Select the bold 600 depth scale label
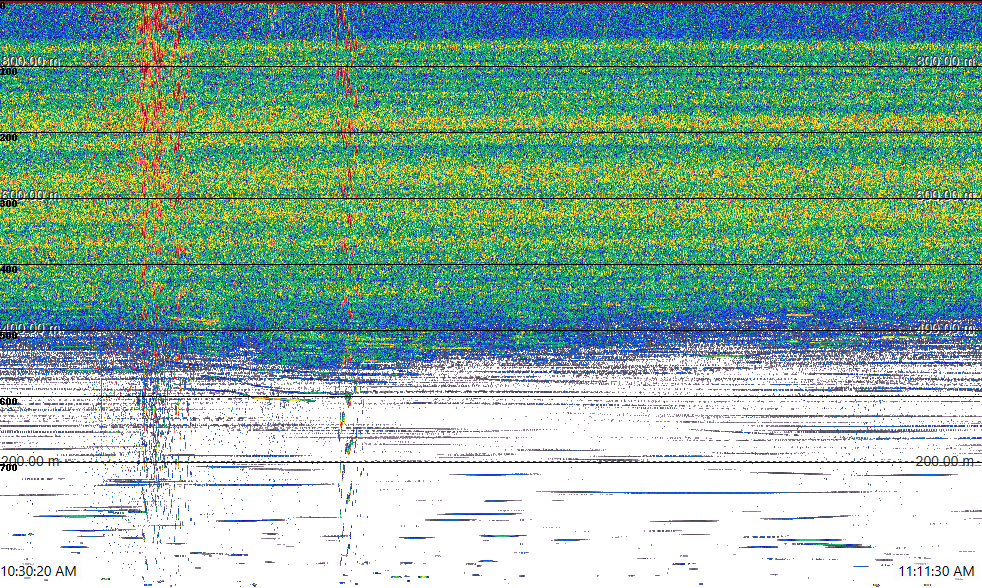The height and width of the screenshot is (588, 982). (9, 402)
